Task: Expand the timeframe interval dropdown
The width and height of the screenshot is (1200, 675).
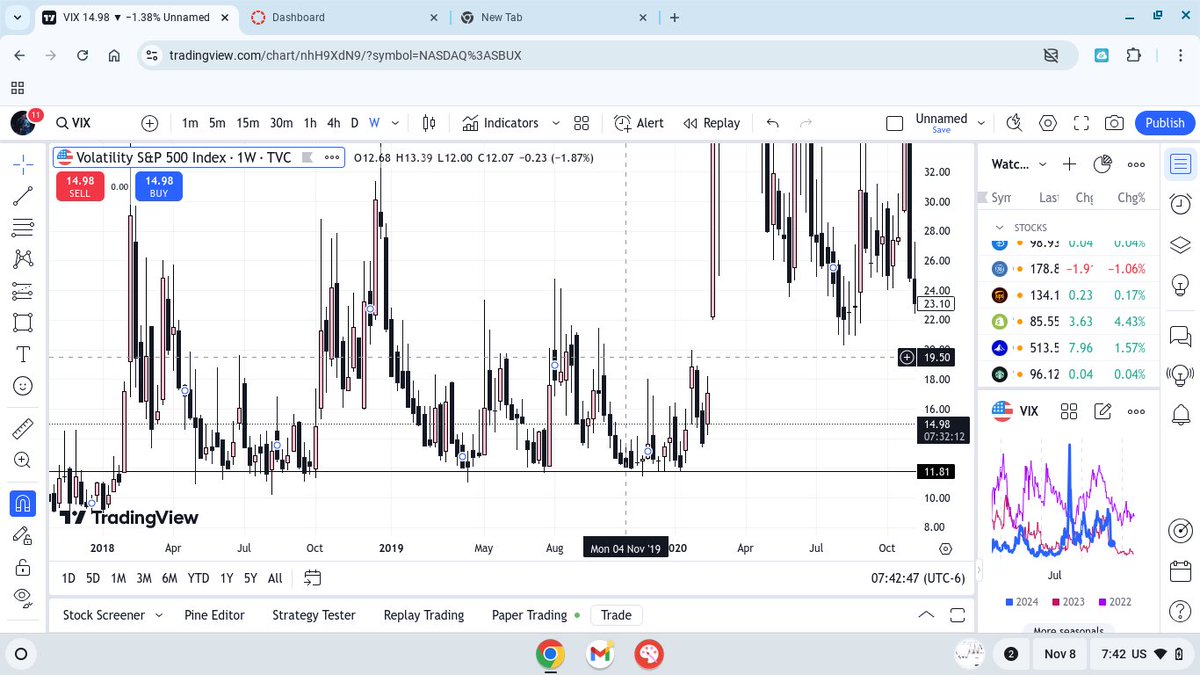Action: pyautogui.click(x=395, y=123)
